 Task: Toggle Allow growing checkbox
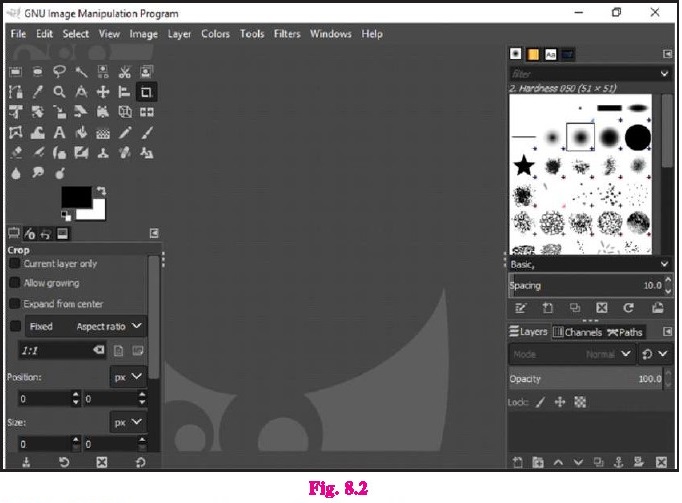14,283
